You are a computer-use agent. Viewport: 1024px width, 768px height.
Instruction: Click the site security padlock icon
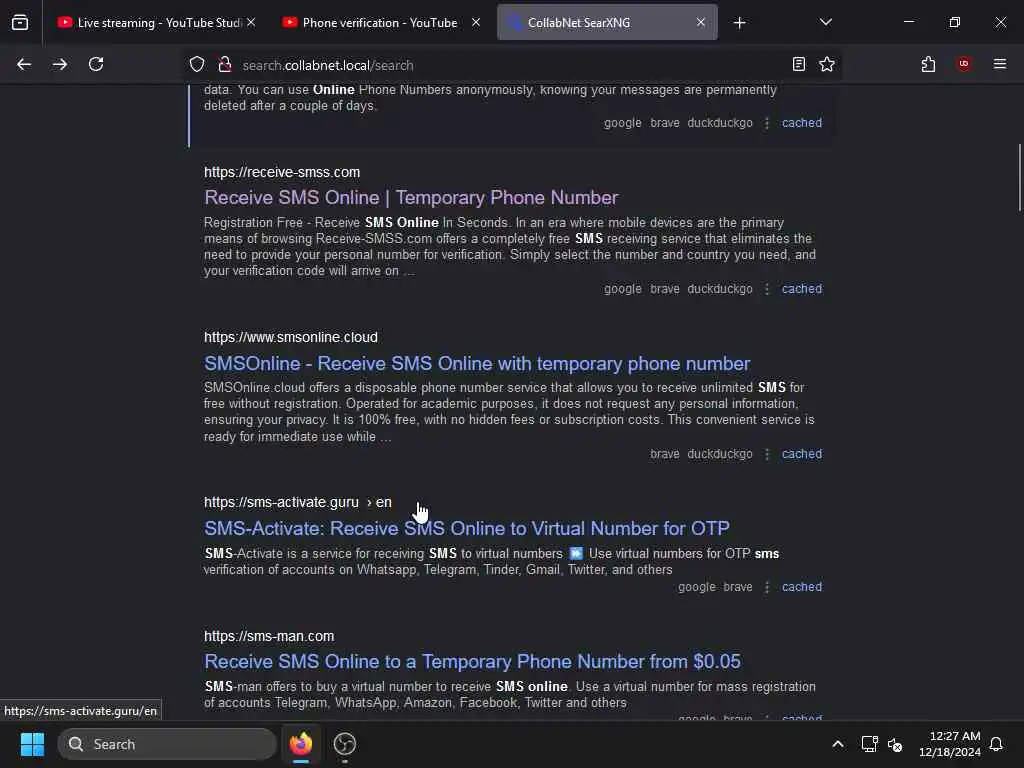click(x=225, y=64)
